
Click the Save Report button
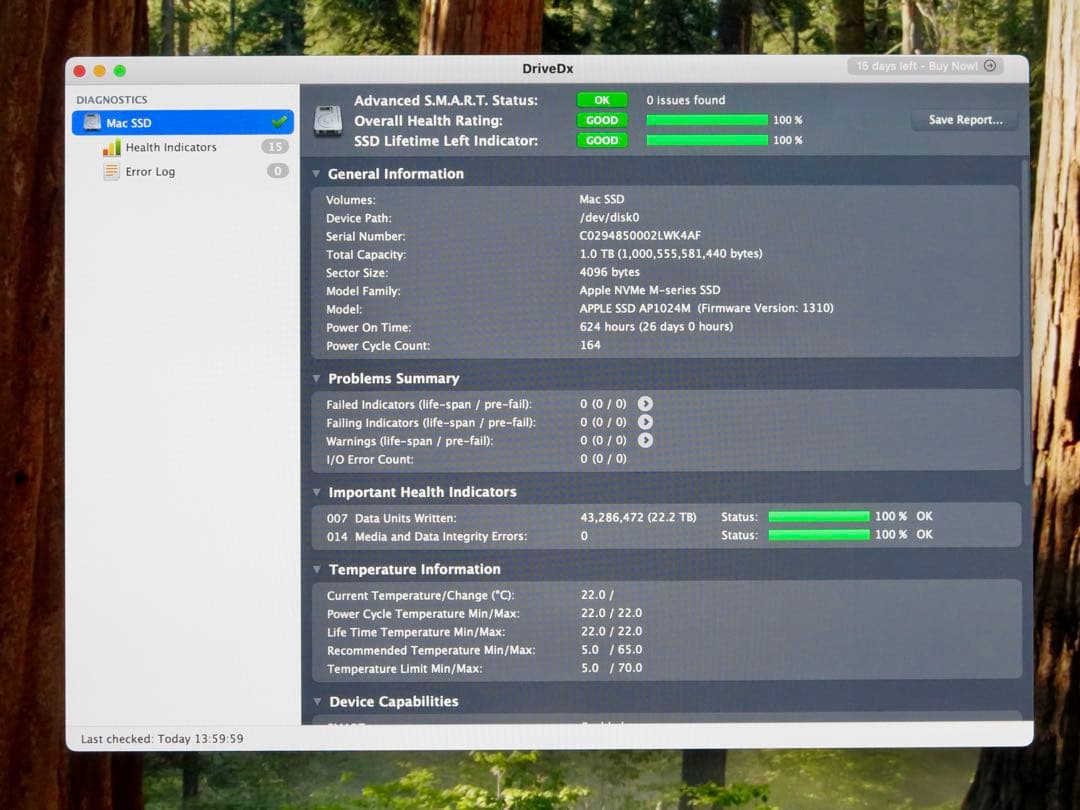coord(963,119)
